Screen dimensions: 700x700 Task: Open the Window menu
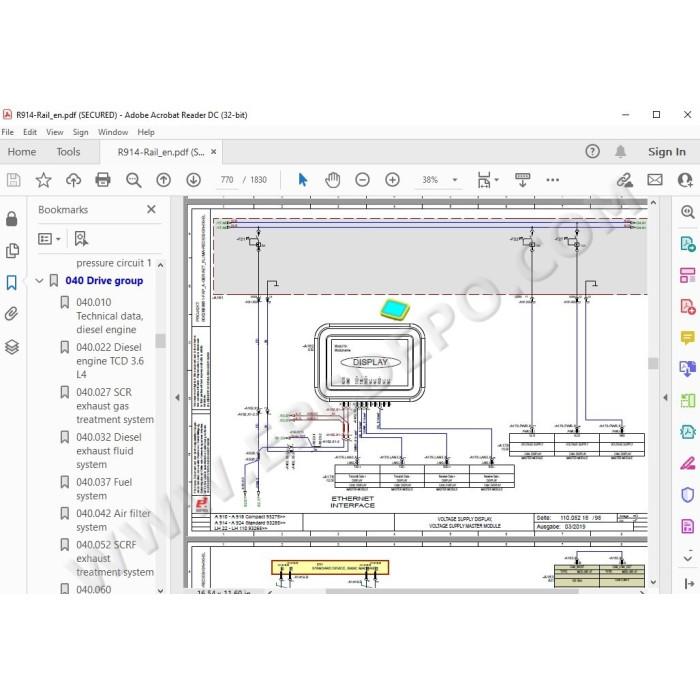(113, 132)
